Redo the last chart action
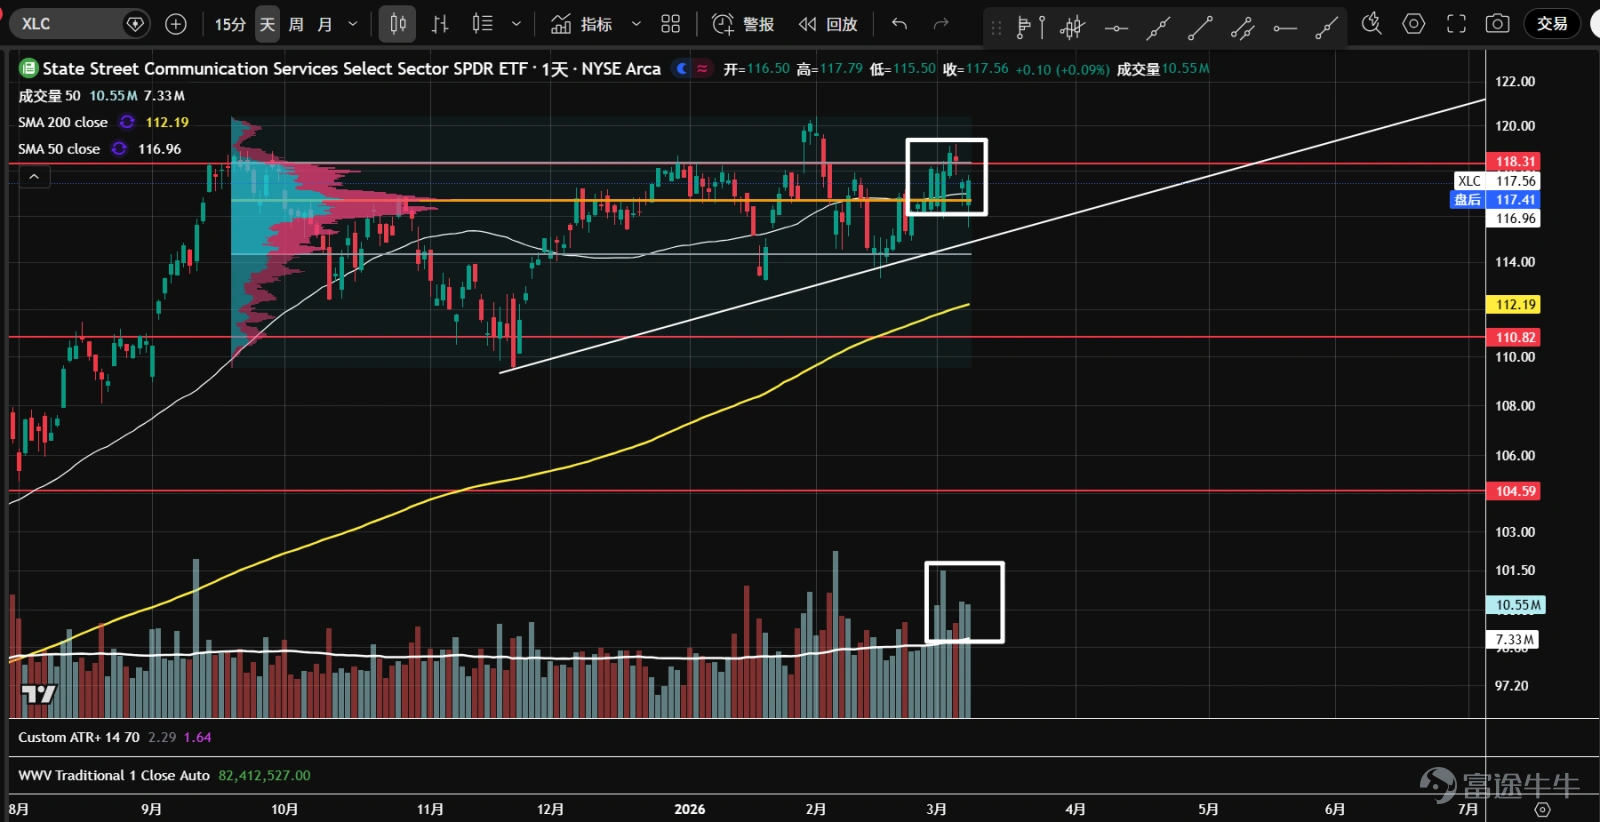1600x822 pixels. 941,24
